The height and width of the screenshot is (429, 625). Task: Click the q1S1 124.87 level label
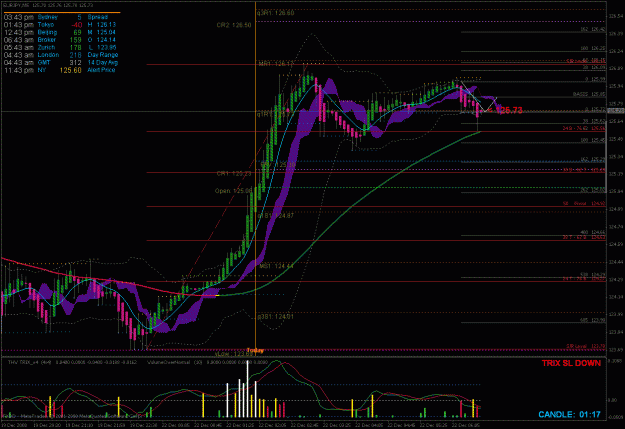(x=275, y=216)
